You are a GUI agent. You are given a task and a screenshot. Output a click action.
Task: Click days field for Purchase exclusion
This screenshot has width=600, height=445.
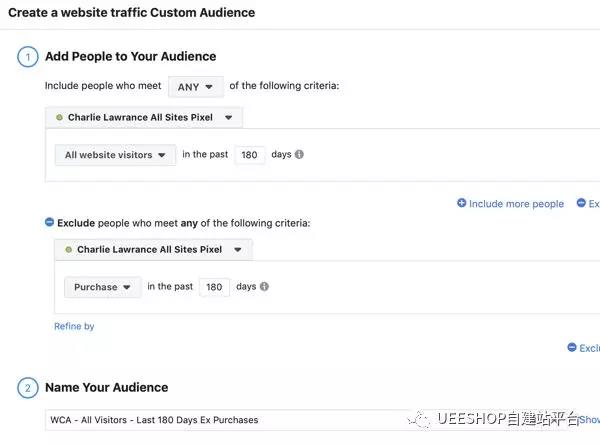click(x=214, y=287)
